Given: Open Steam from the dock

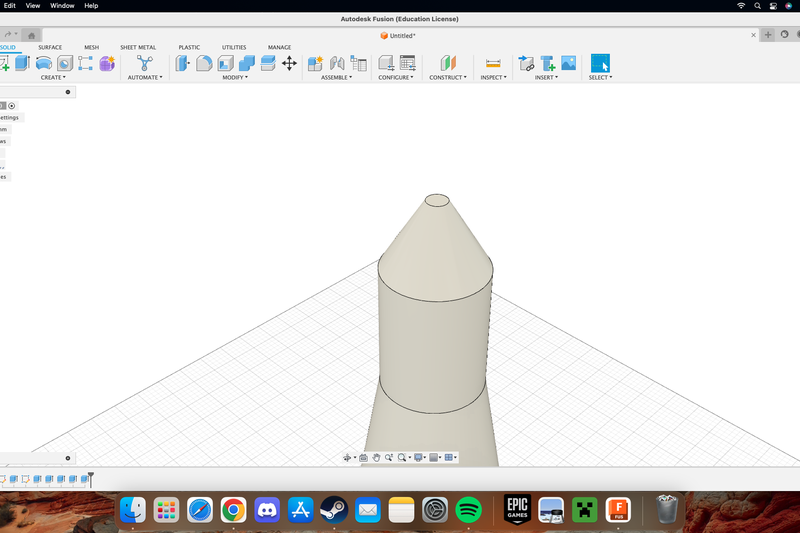Looking at the screenshot, I should coord(334,510).
